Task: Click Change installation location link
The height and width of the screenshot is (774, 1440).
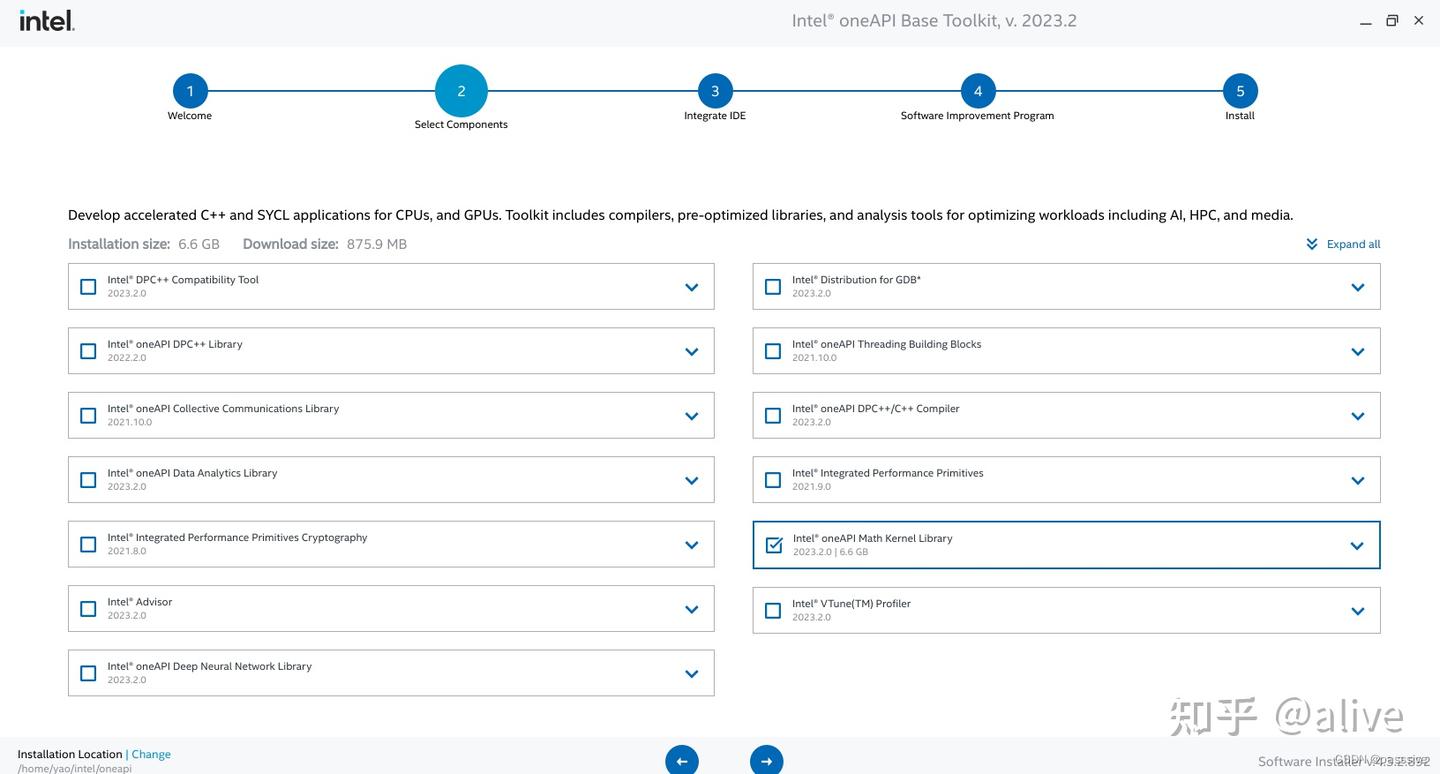Action: click(151, 754)
